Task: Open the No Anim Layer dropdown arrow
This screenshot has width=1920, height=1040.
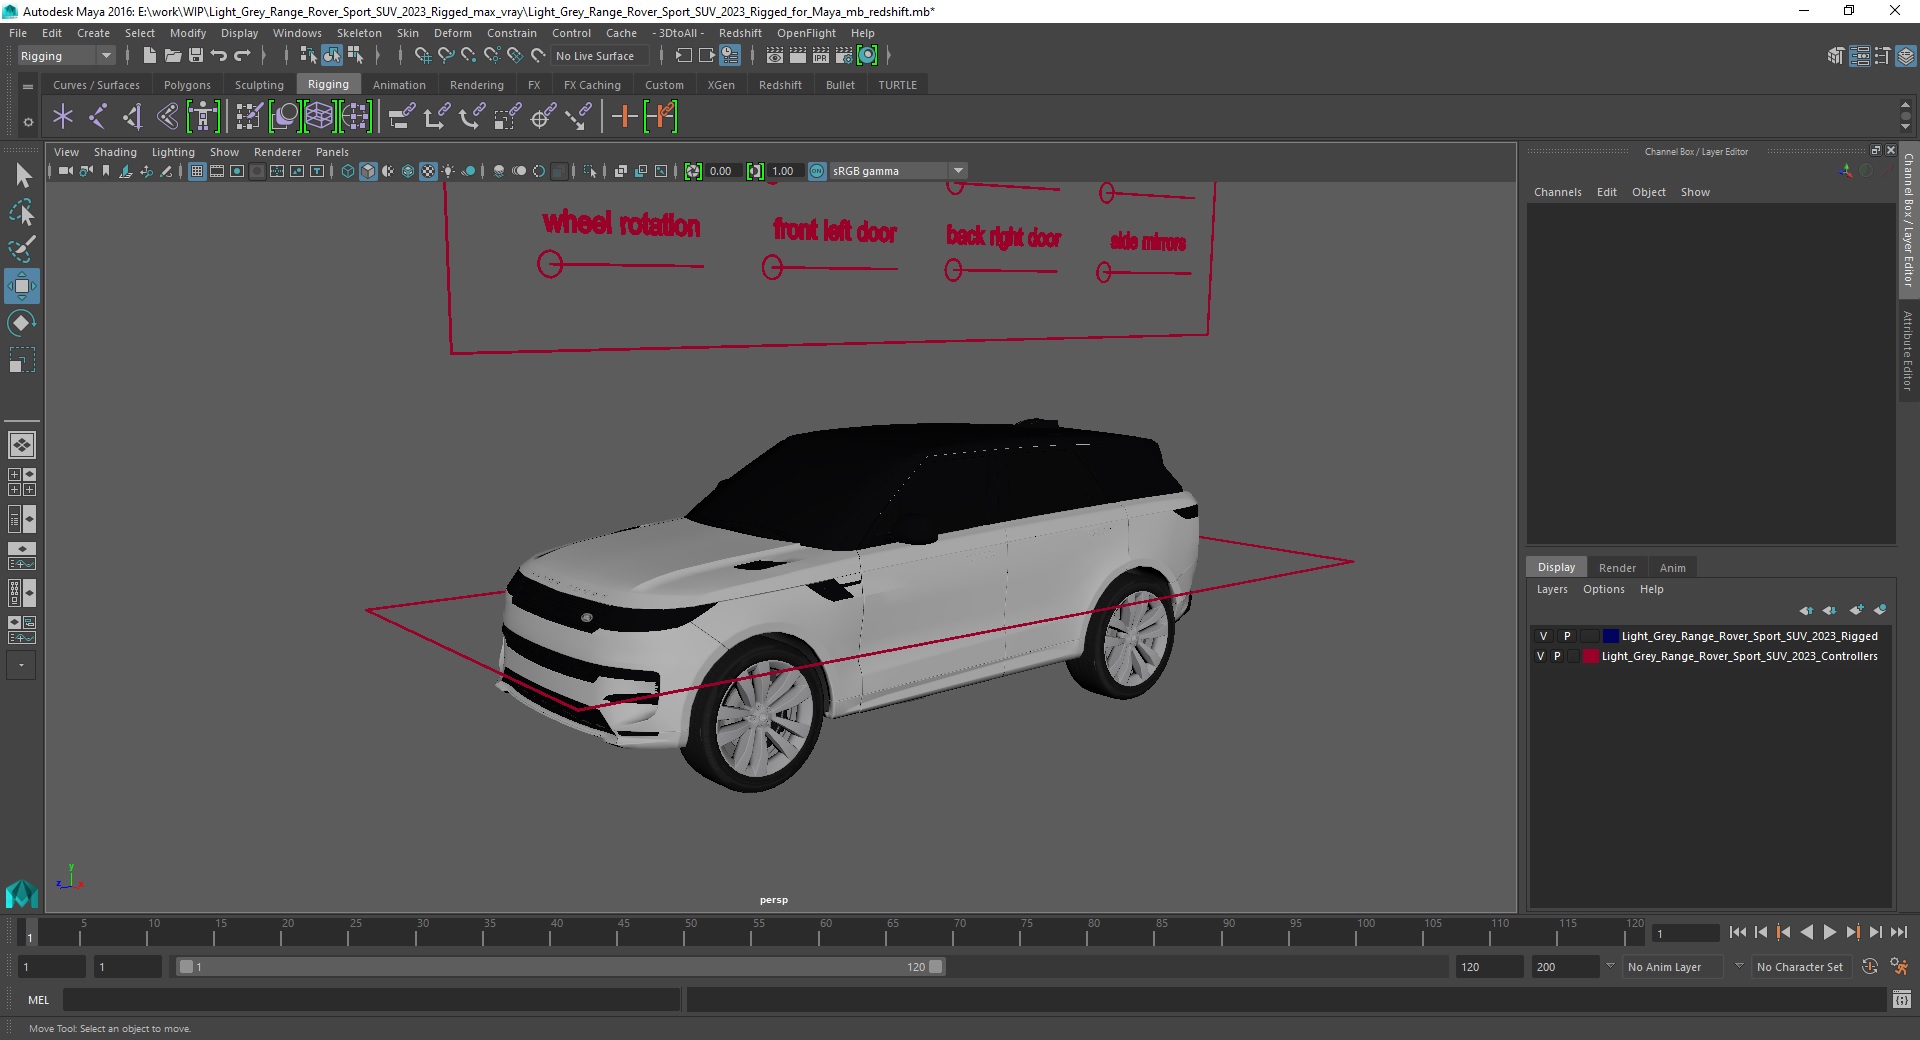Action: click(1609, 966)
